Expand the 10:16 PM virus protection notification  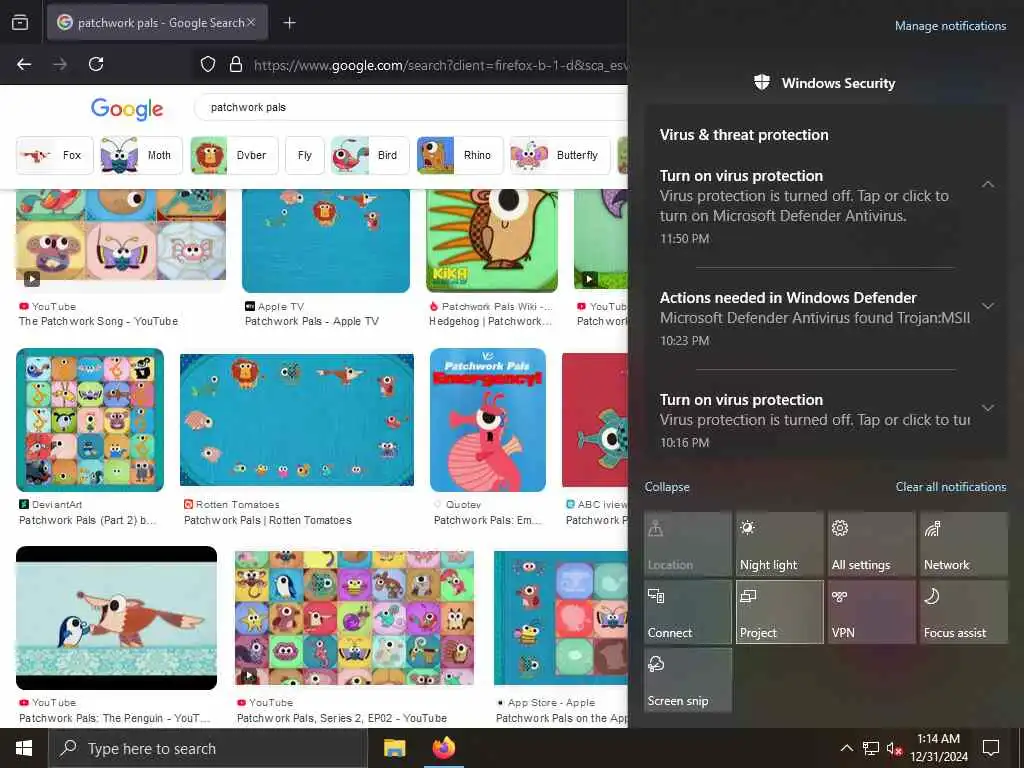pyautogui.click(x=988, y=408)
